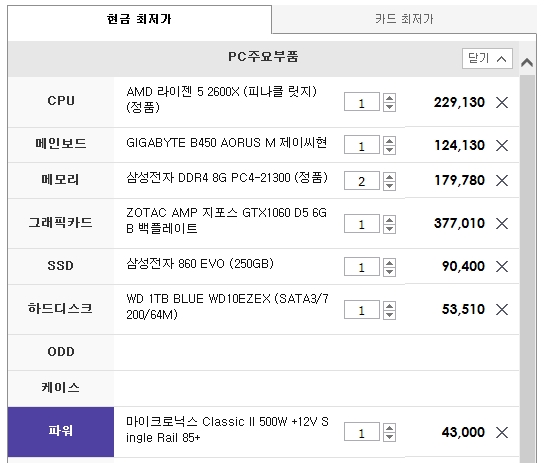Remove the 하드디스크 item with its X icon
The width and height of the screenshot is (544, 463).
502,309
